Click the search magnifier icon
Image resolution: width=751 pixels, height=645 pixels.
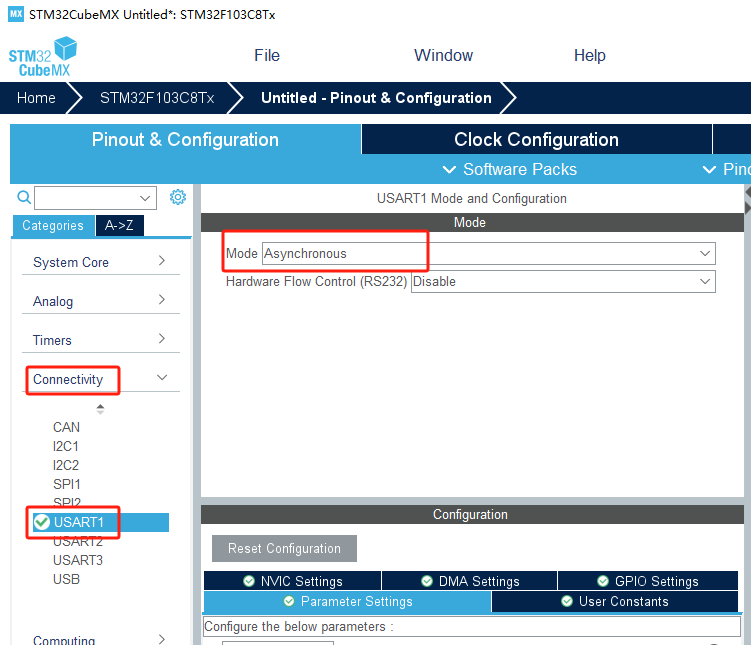(x=23, y=197)
